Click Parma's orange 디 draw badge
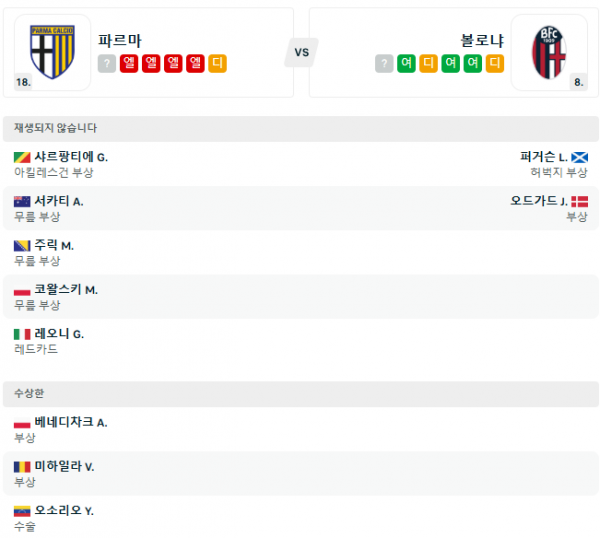The width and height of the screenshot is (600, 538). (x=217, y=64)
